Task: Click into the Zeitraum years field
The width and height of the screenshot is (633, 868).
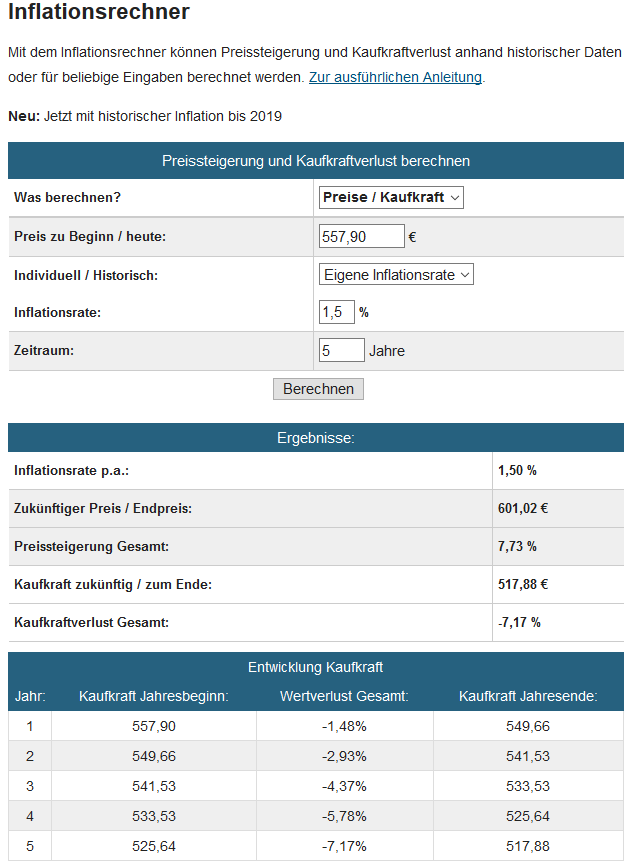Action: 342,350
